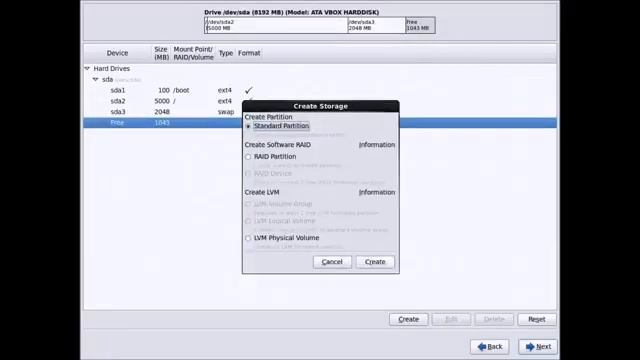Select the disabled RAID Device radio button
The height and width of the screenshot is (360, 640).
pyautogui.click(x=248, y=173)
